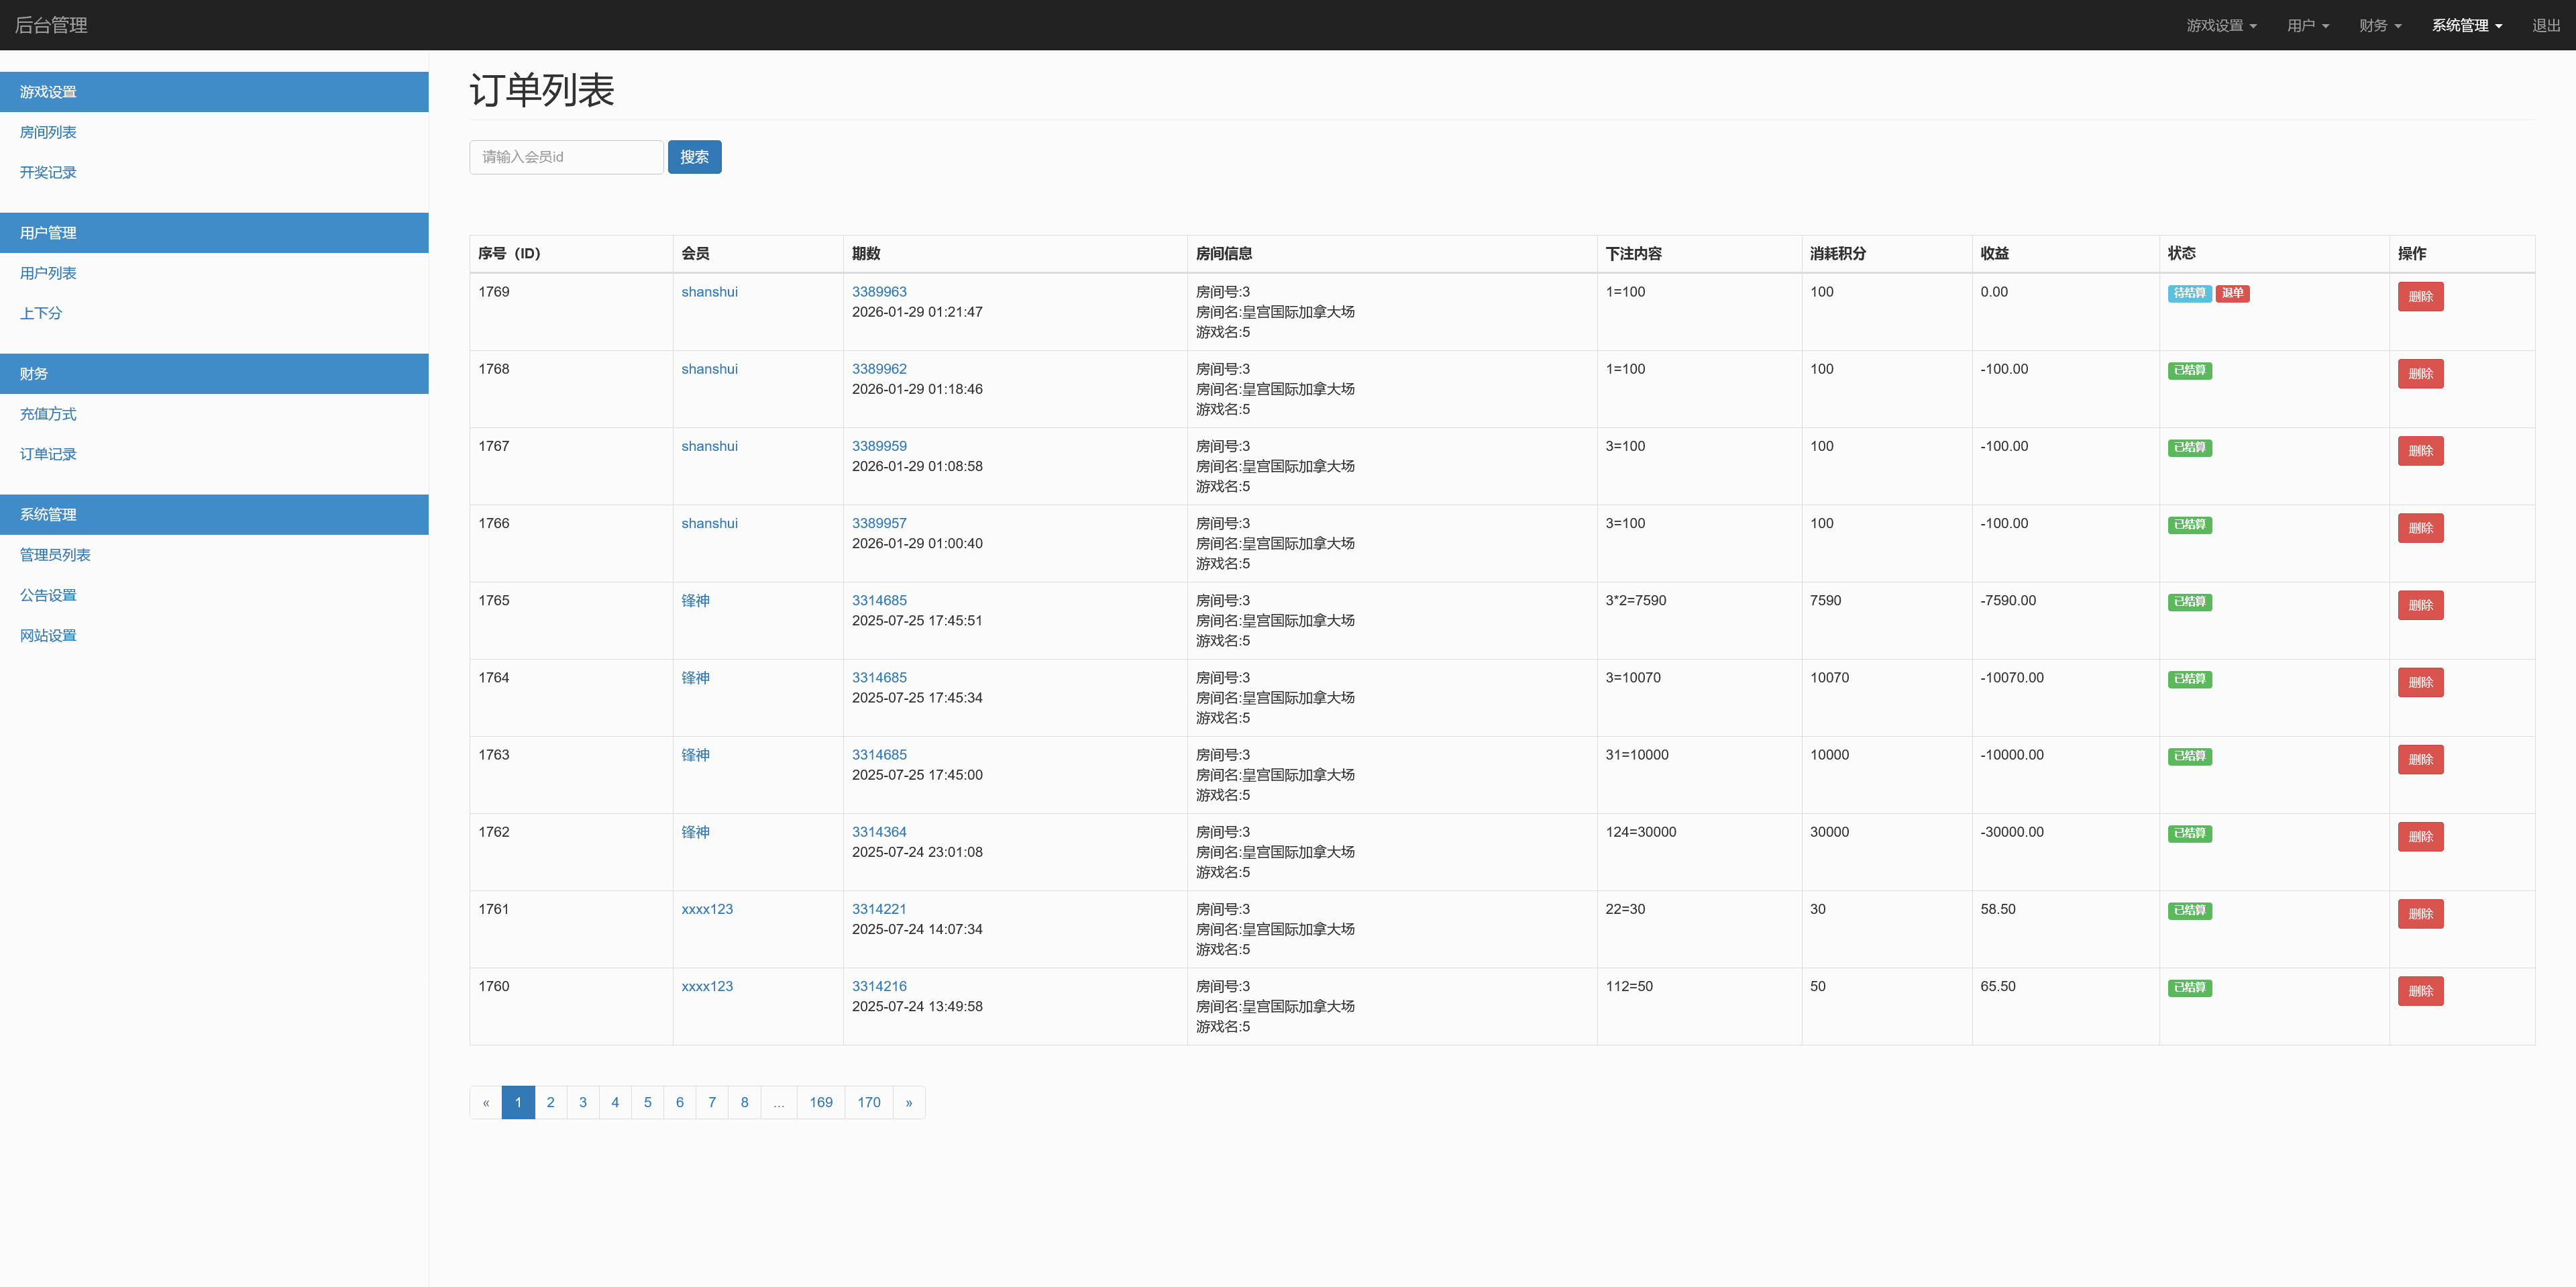2576x1287 pixels.
Task: Open 房间列表 in the sidebar
Action: click(48, 132)
